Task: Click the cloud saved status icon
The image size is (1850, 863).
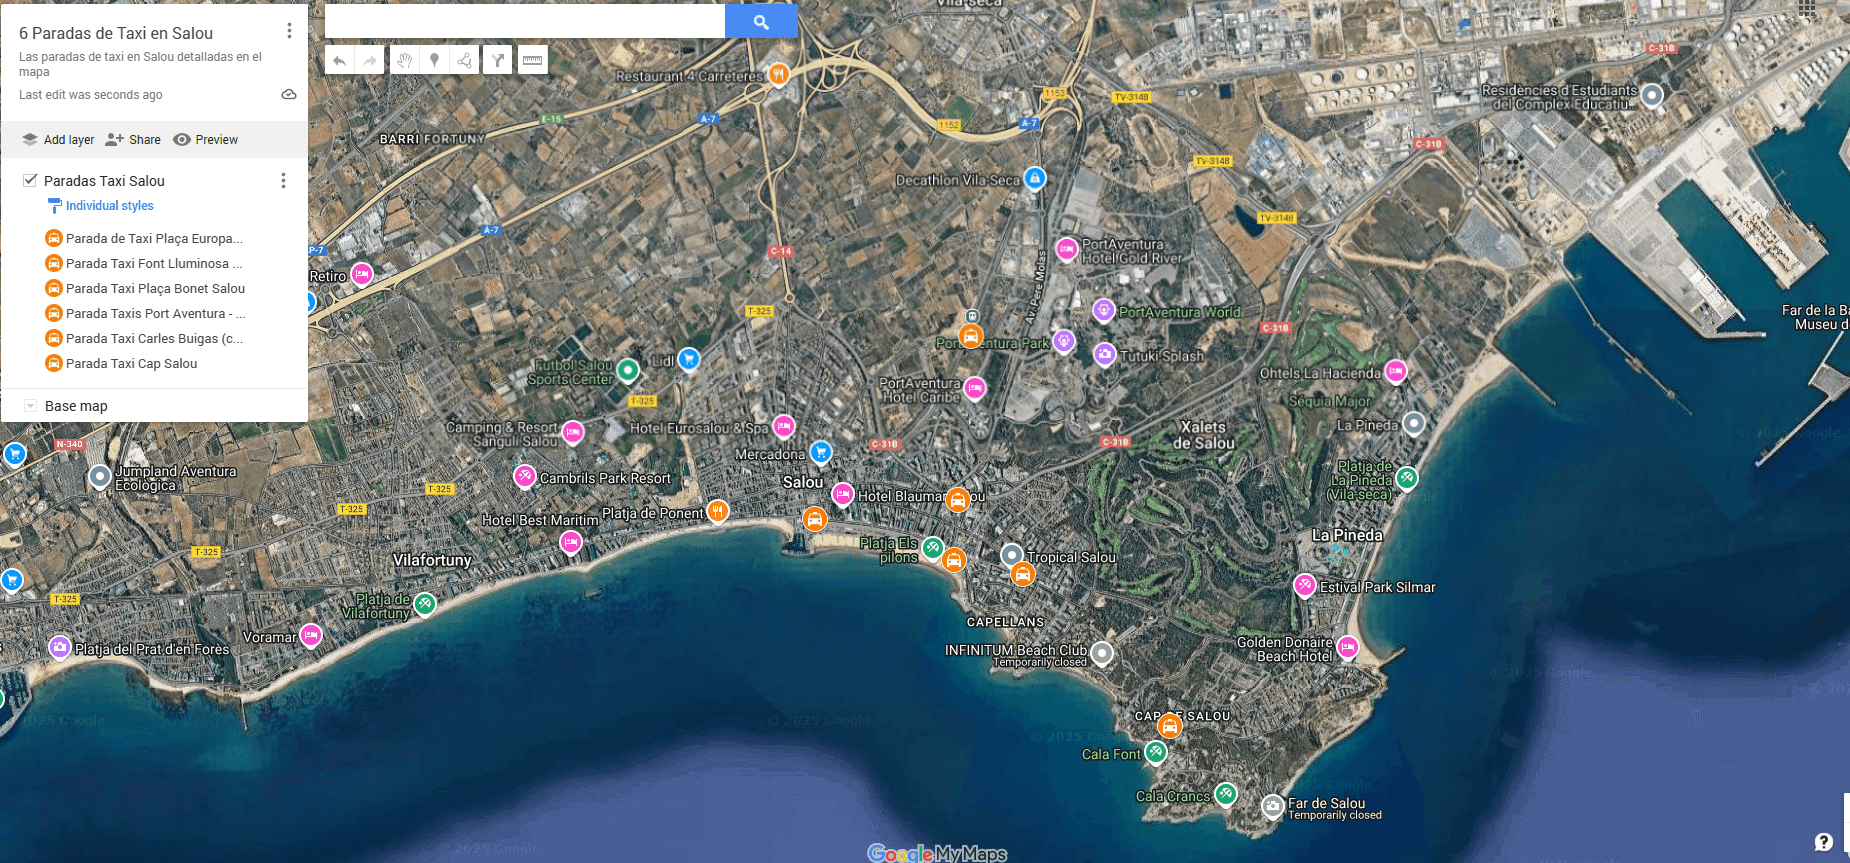Action: coord(289,94)
